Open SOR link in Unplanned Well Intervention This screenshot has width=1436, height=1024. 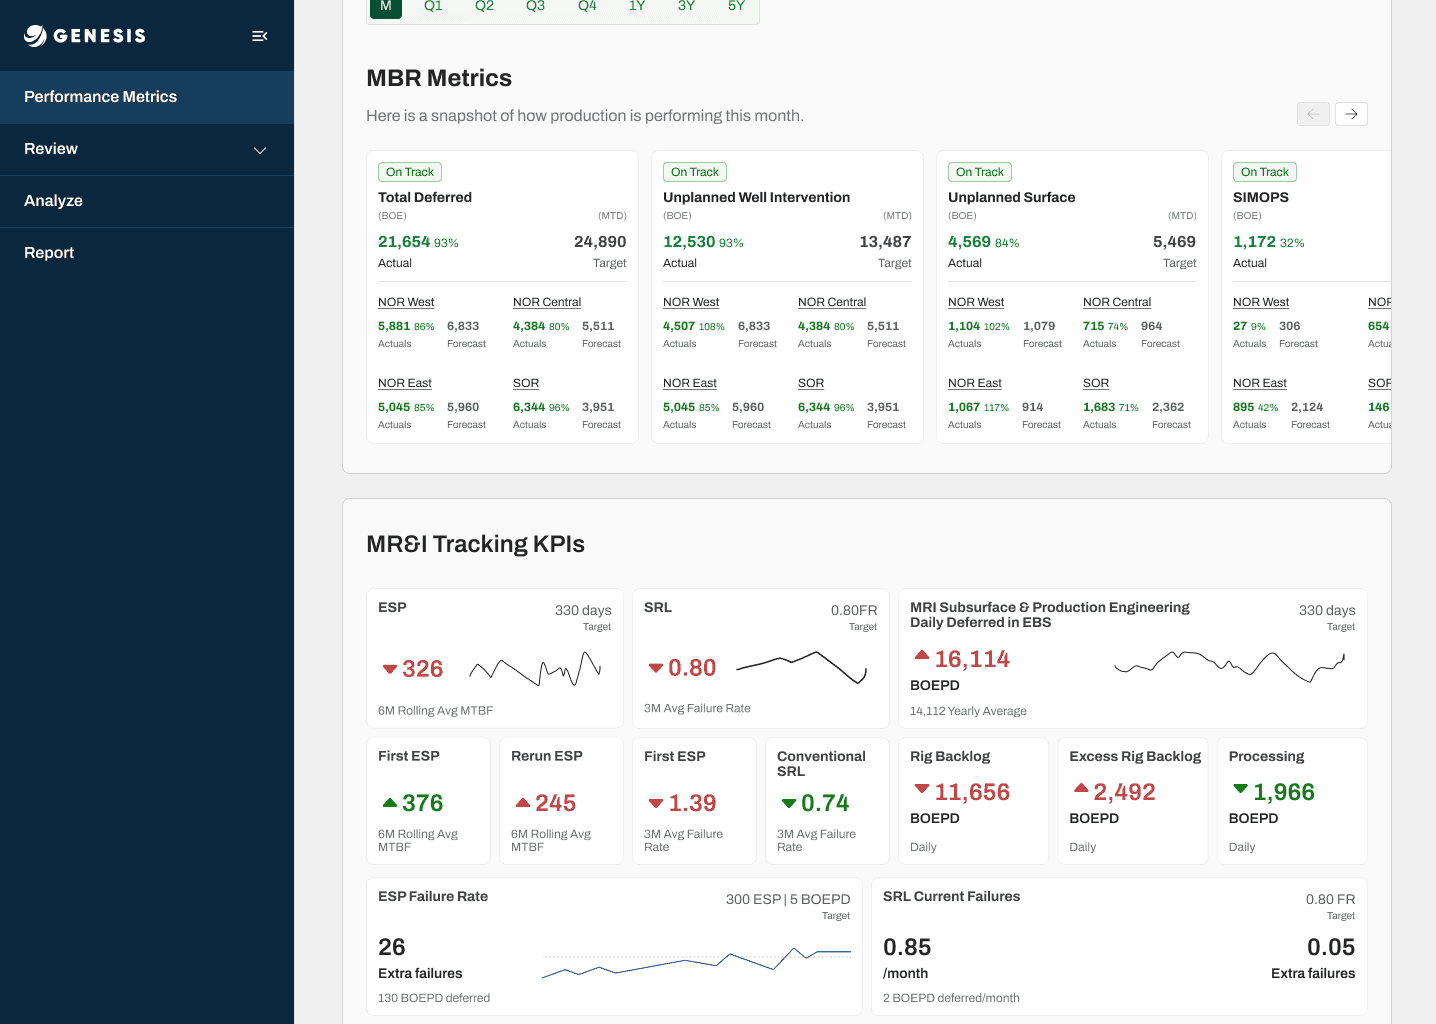[811, 383]
